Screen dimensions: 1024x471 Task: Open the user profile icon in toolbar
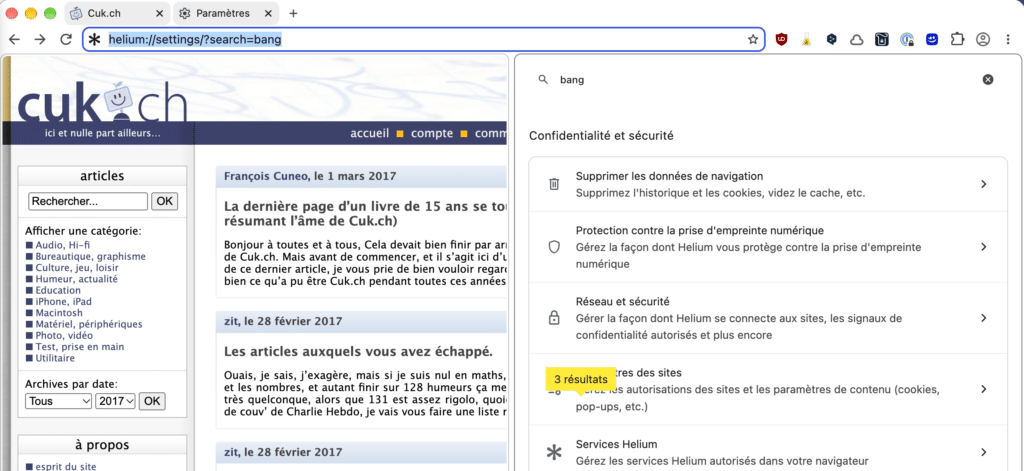point(983,40)
